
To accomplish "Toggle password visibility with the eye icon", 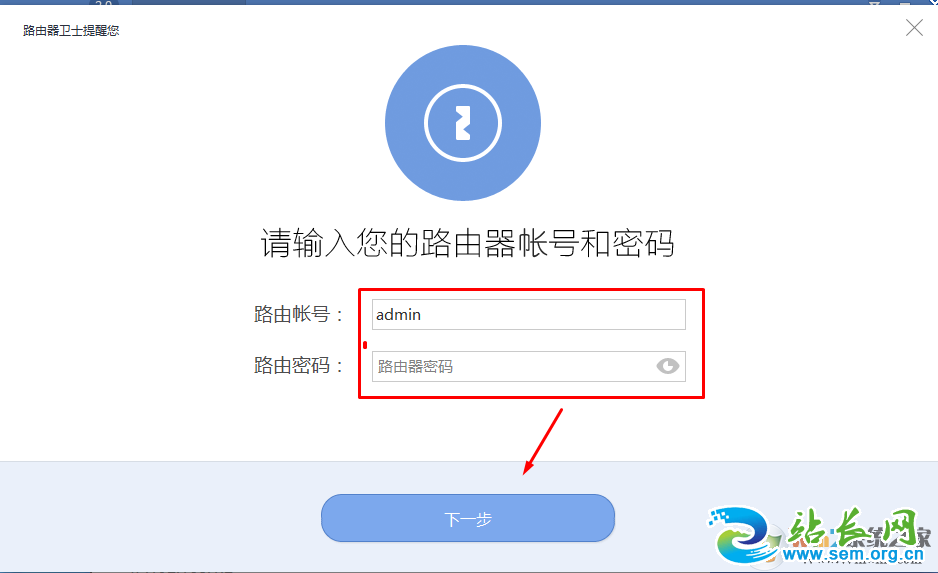I will pyautogui.click(x=667, y=366).
